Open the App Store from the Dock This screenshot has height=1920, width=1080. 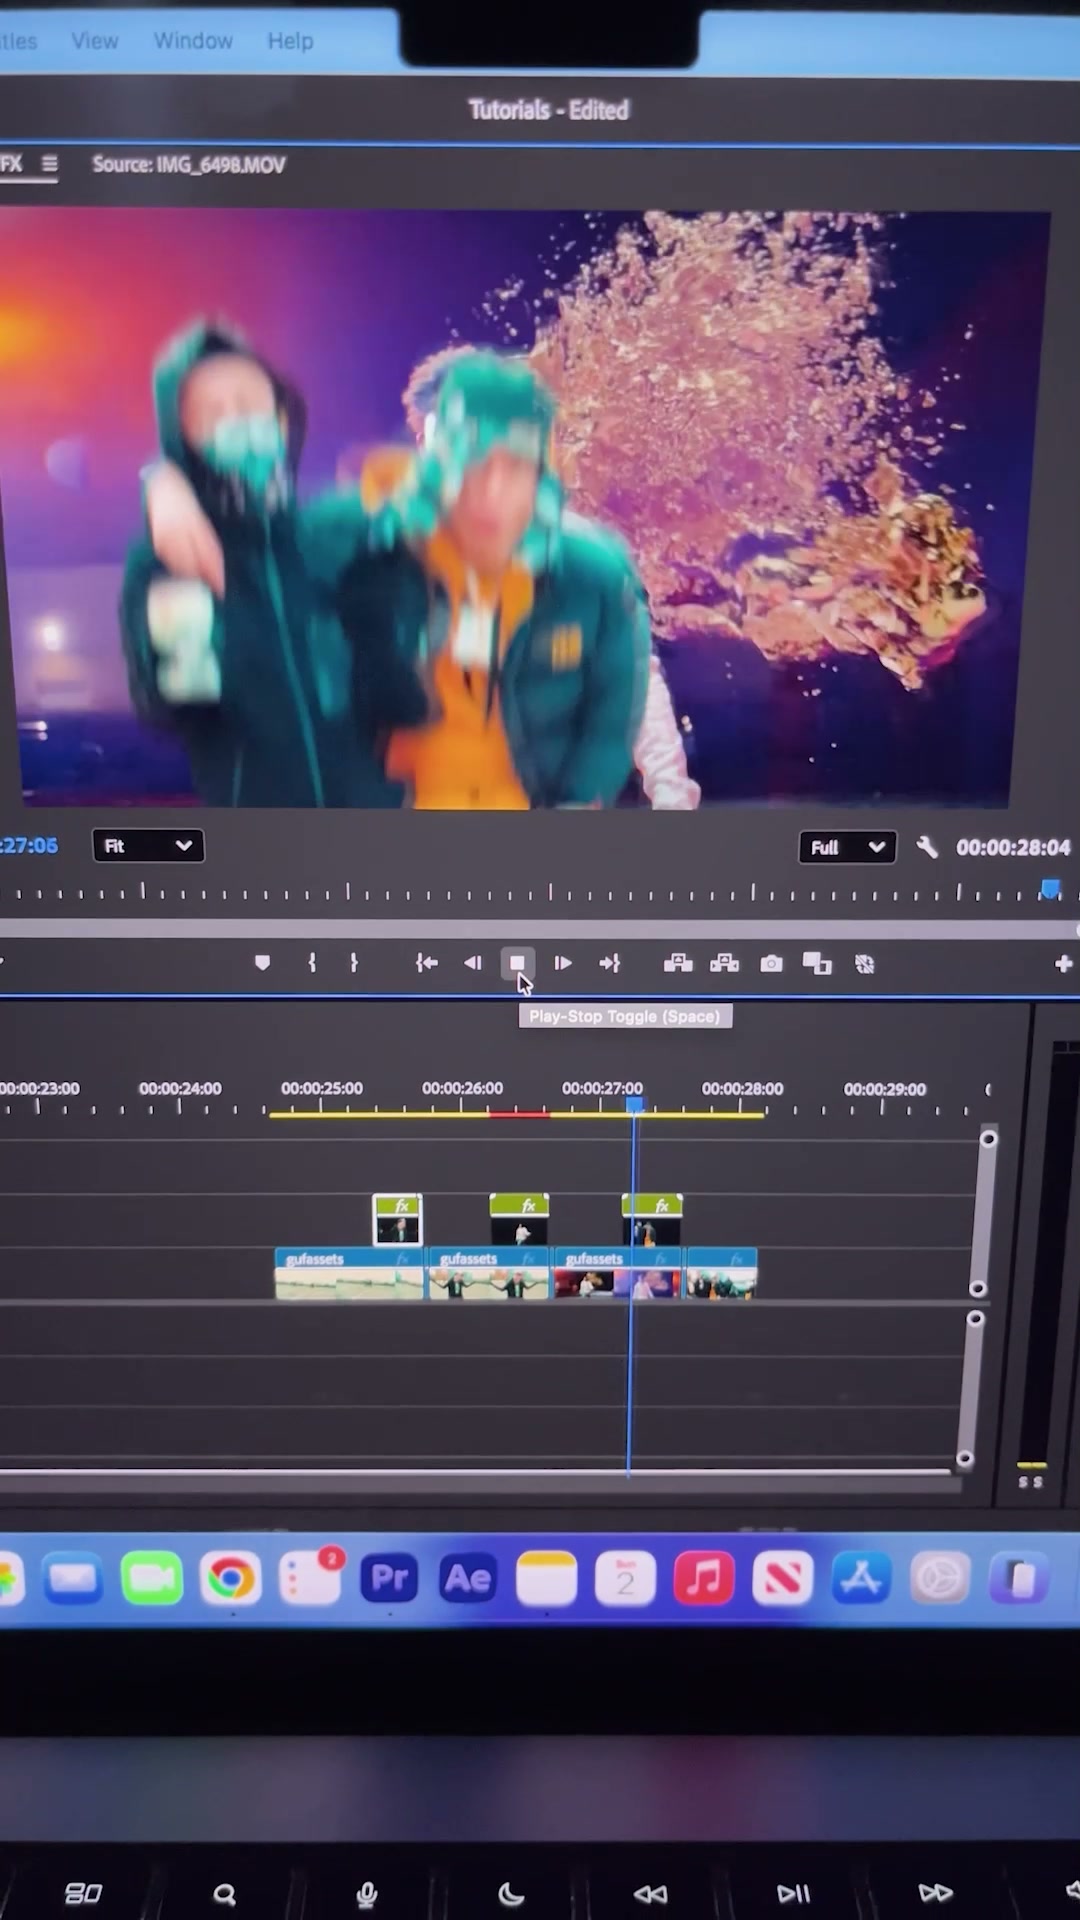tap(861, 1579)
